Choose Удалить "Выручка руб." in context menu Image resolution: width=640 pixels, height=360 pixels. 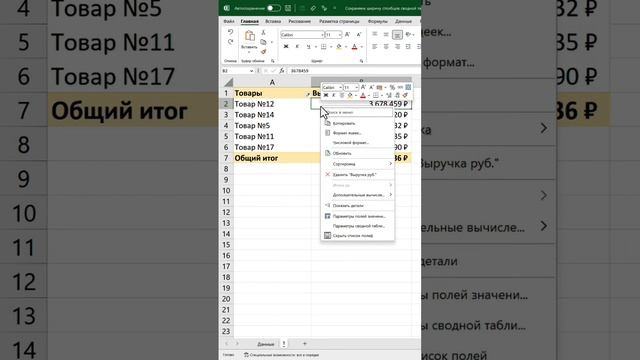tap(358, 175)
